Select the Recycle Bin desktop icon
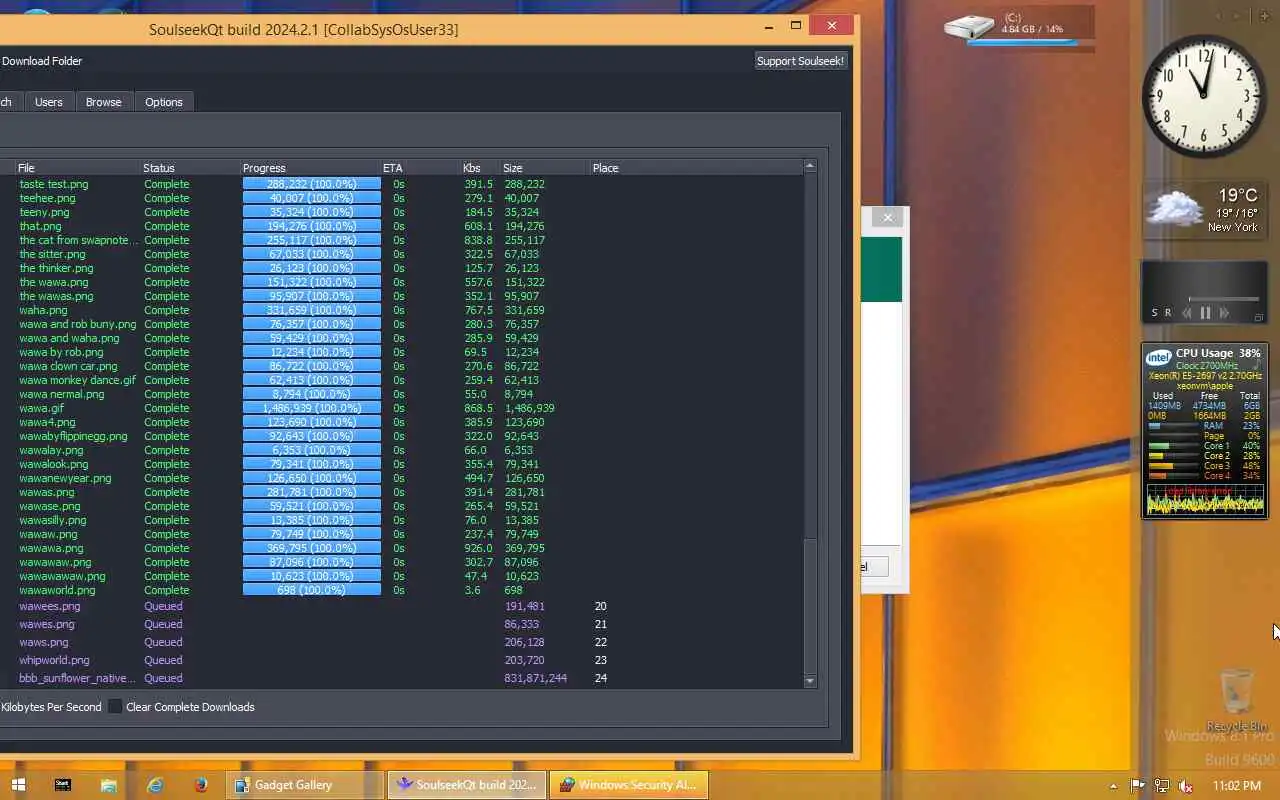The width and height of the screenshot is (1280, 800). 1237,697
